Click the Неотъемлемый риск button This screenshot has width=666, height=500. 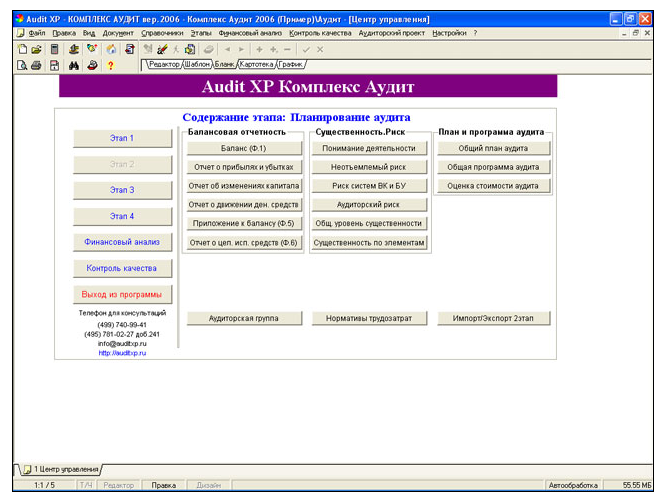tap(369, 167)
